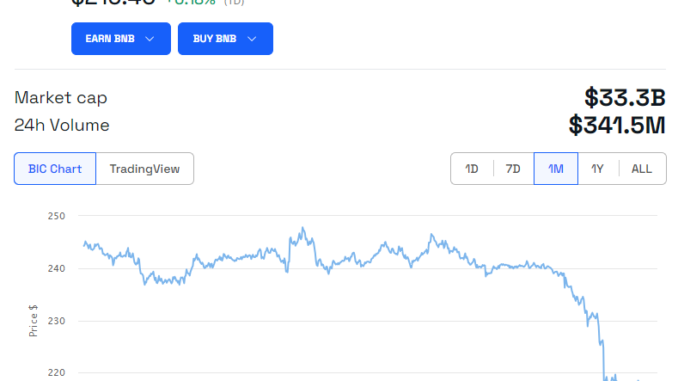Screen dimensions: 678x381
Task: Click the Market cap label
Action: [61, 98]
